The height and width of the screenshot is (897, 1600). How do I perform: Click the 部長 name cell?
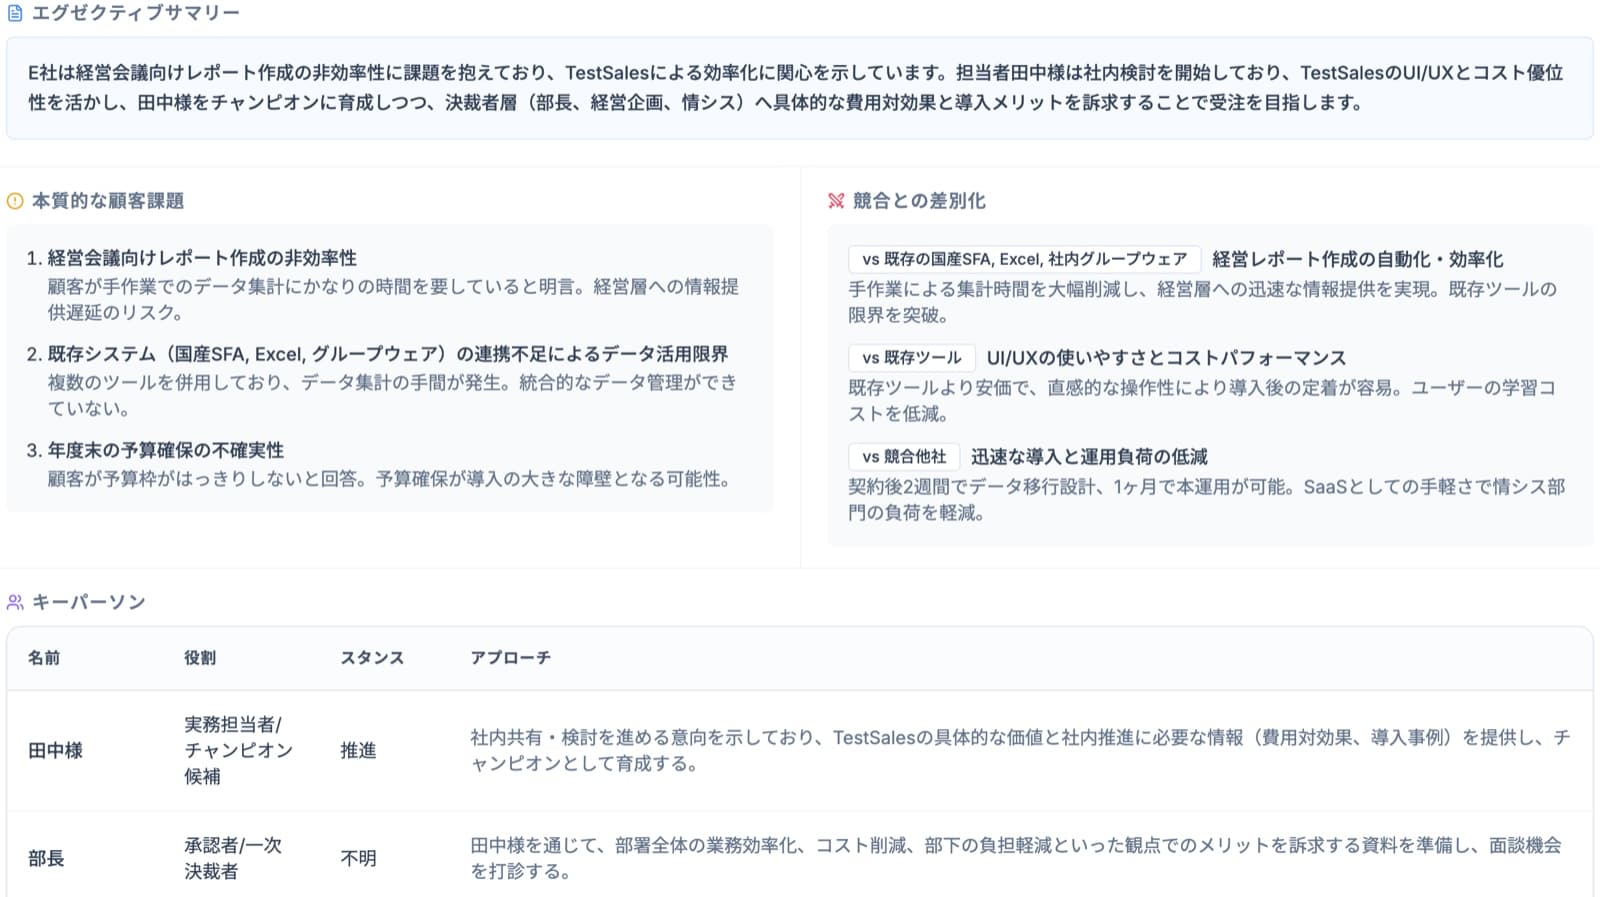point(46,859)
